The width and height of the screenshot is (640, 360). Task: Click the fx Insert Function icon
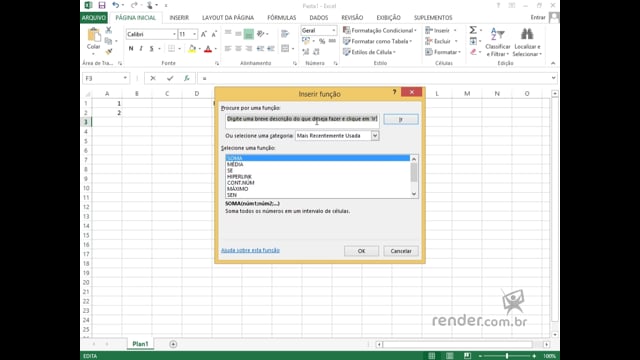click(x=187, y=78)
